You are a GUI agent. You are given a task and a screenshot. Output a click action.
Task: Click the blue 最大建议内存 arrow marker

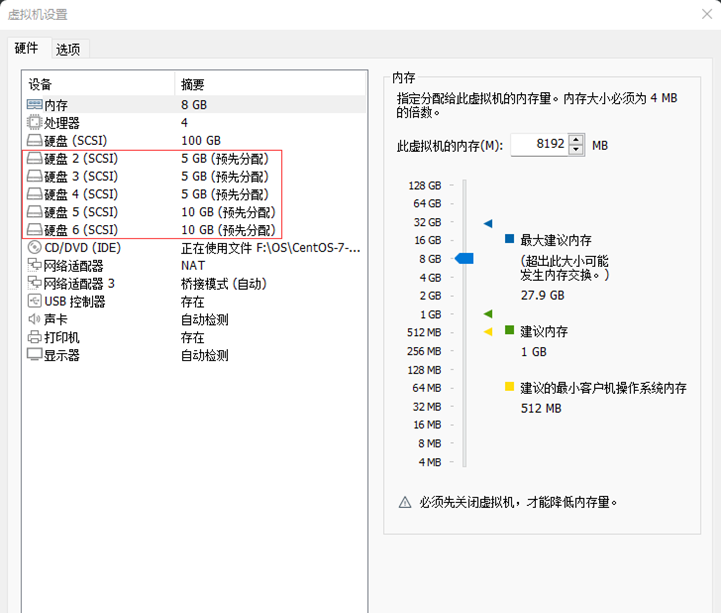tap(488, 223)
